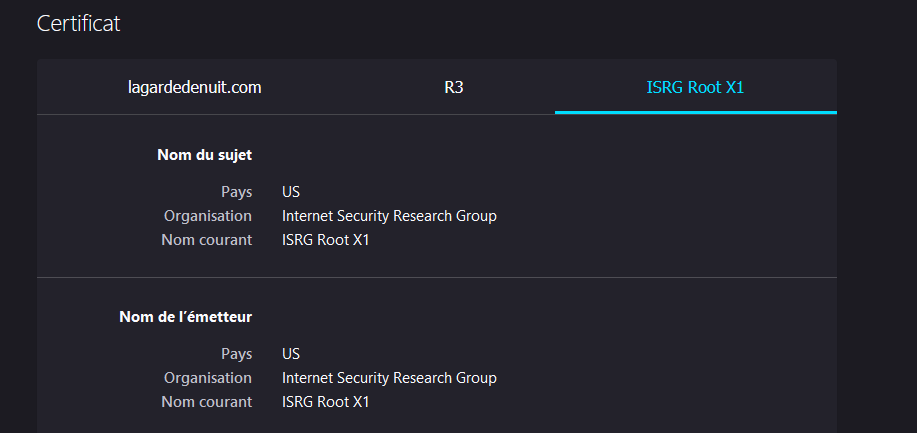Select the issuer common name ISRG Root X1
Screen dimensions: 917x433
pos(326,402)
